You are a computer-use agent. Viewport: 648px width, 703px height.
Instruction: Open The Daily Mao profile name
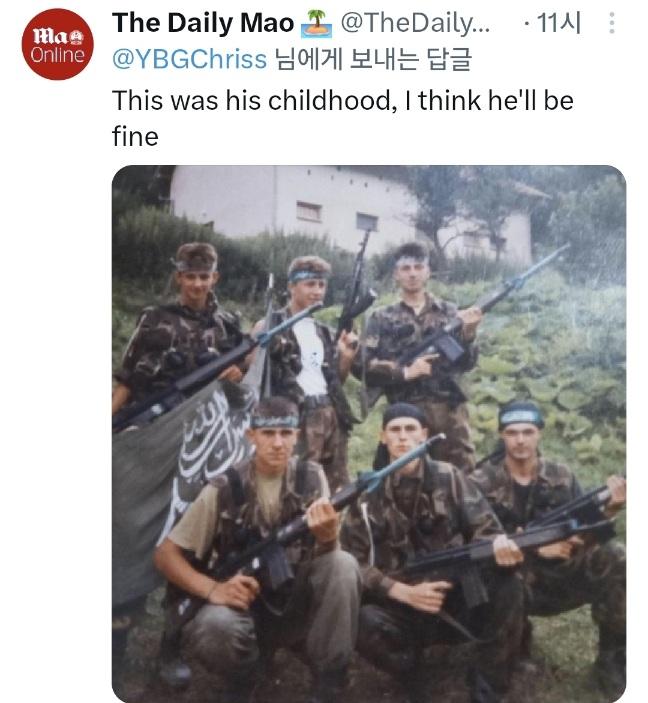click(203, 23)
